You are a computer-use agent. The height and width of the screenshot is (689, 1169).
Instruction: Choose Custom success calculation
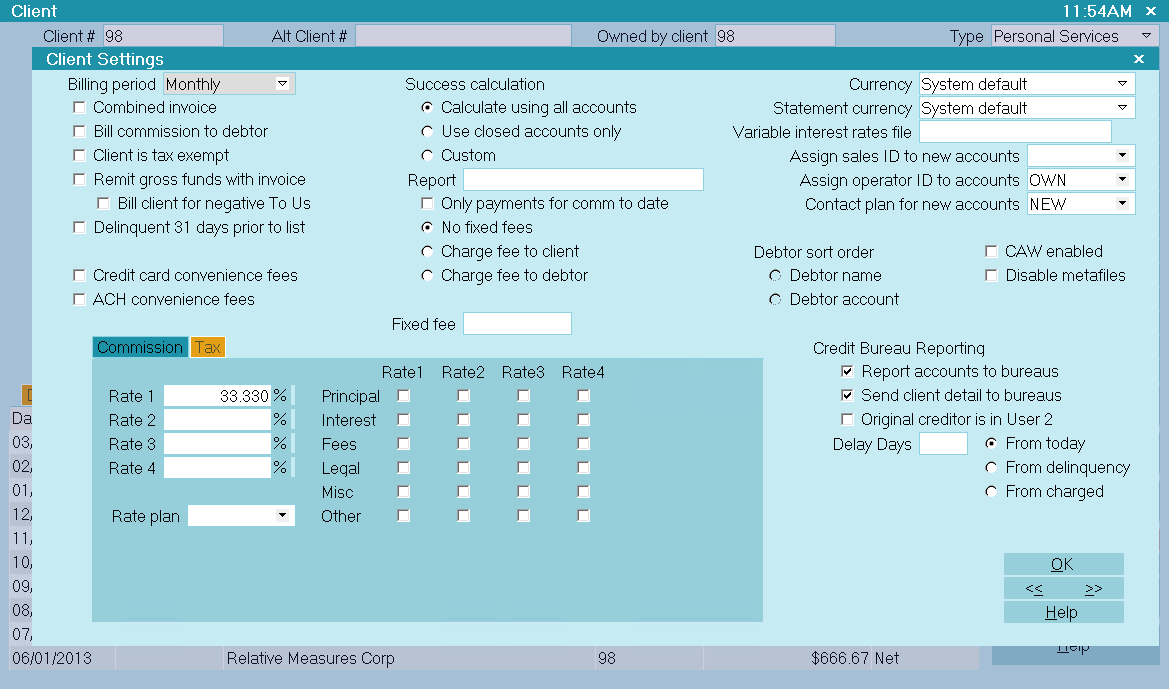427,155
